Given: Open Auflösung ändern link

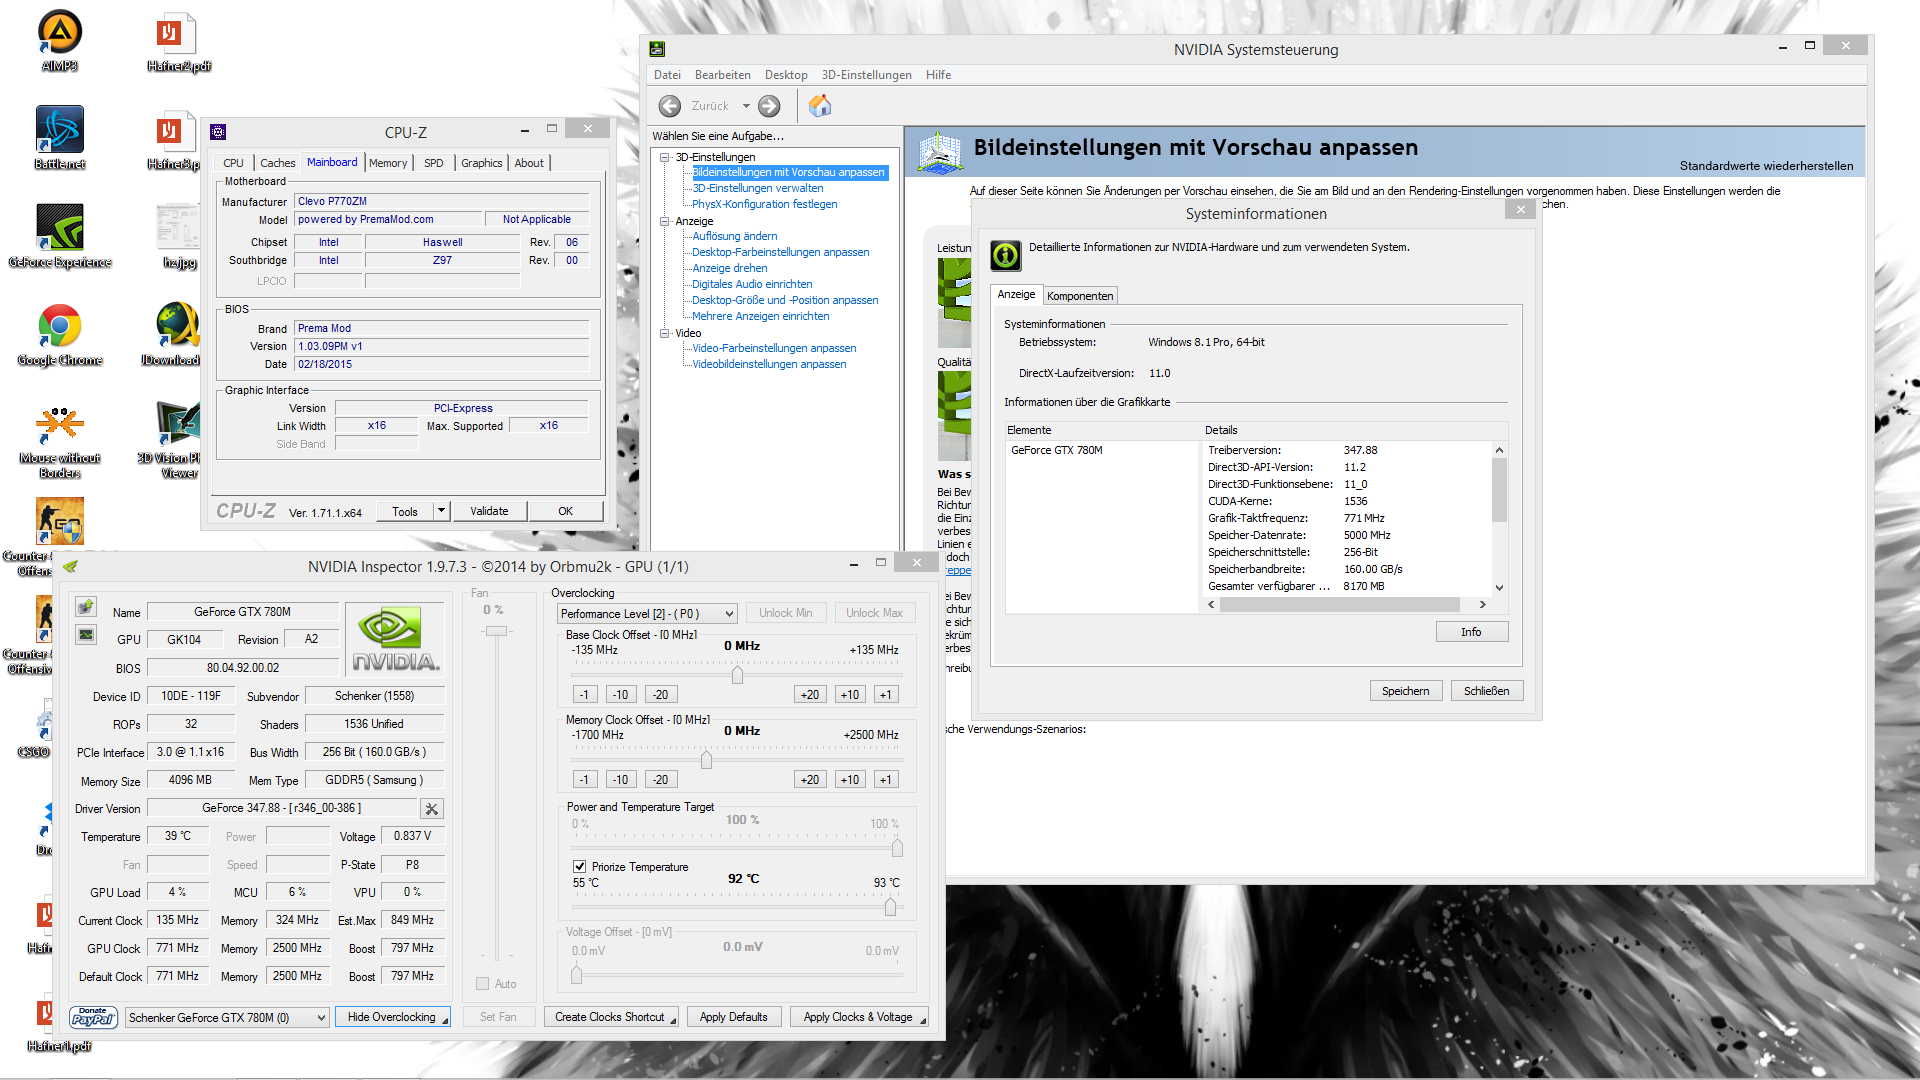Looking at the screenshot, I should 735,236.
